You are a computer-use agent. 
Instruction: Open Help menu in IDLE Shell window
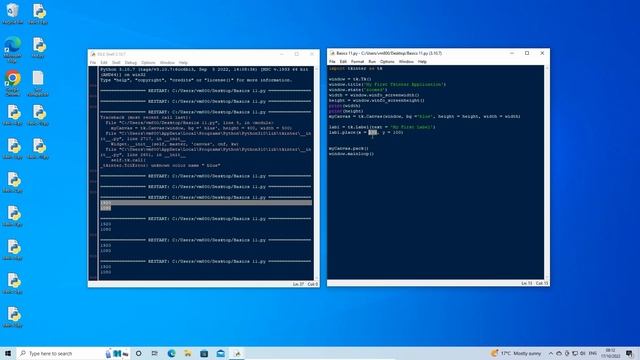tap(183, 63)
